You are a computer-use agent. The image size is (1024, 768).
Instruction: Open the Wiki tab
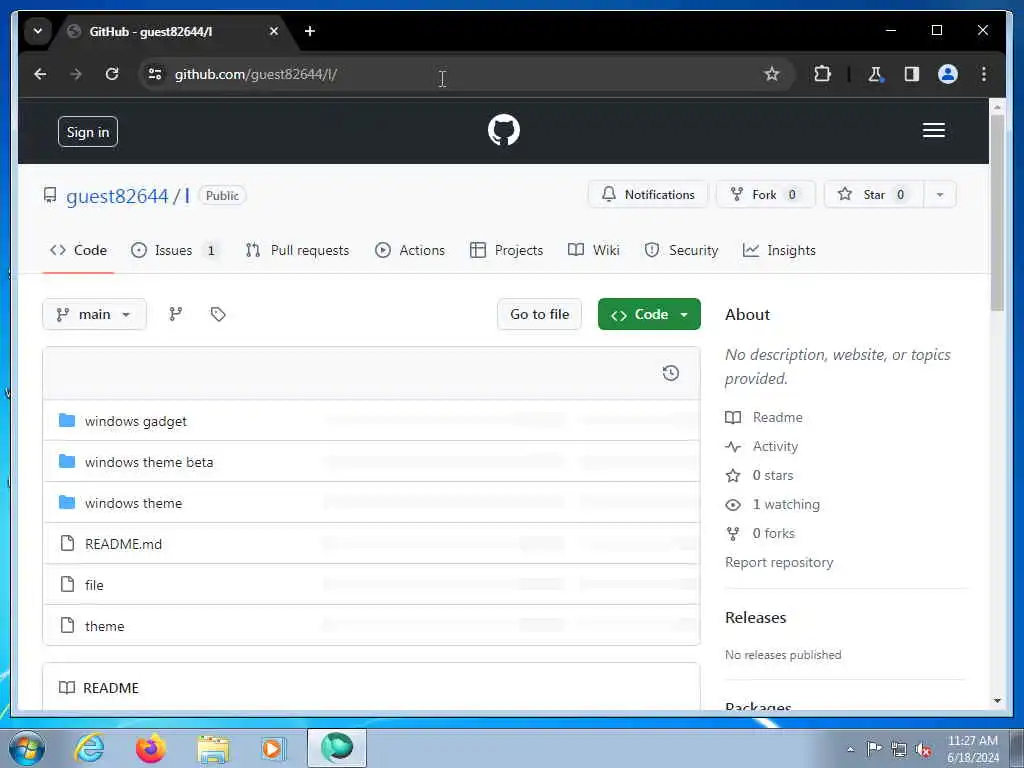coord(594,250)
